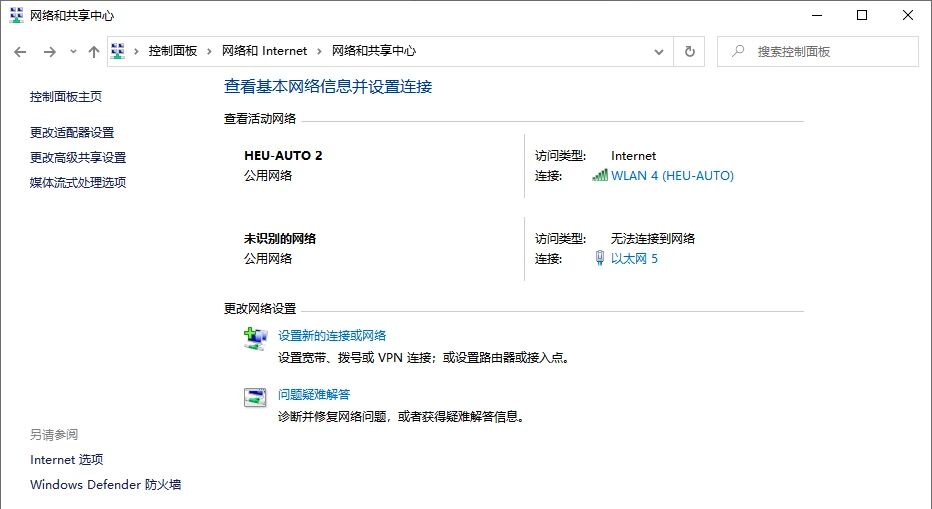
Task: Click the network icon in address bar
Action: click(118, 51)
